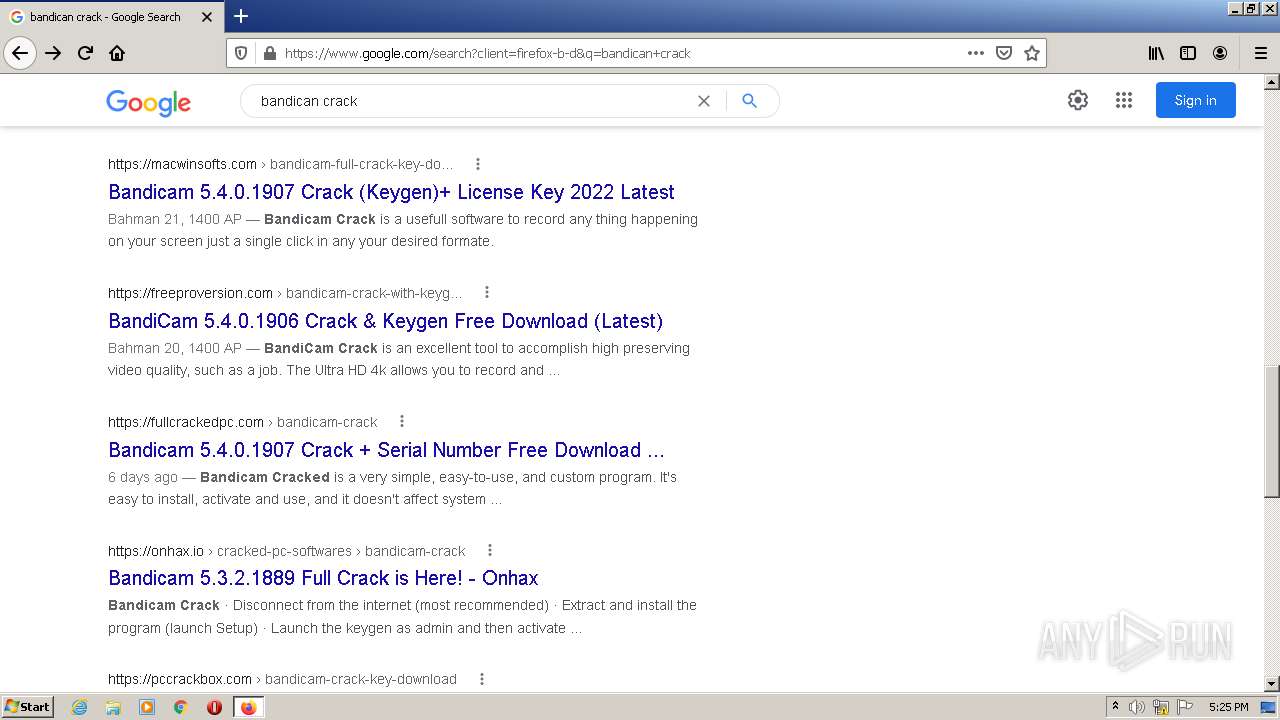The width and height of the screenshot is (1280, 720).
Task: Click the fullcrackedpc.com URL text
Action: click(x=186, y=422)
